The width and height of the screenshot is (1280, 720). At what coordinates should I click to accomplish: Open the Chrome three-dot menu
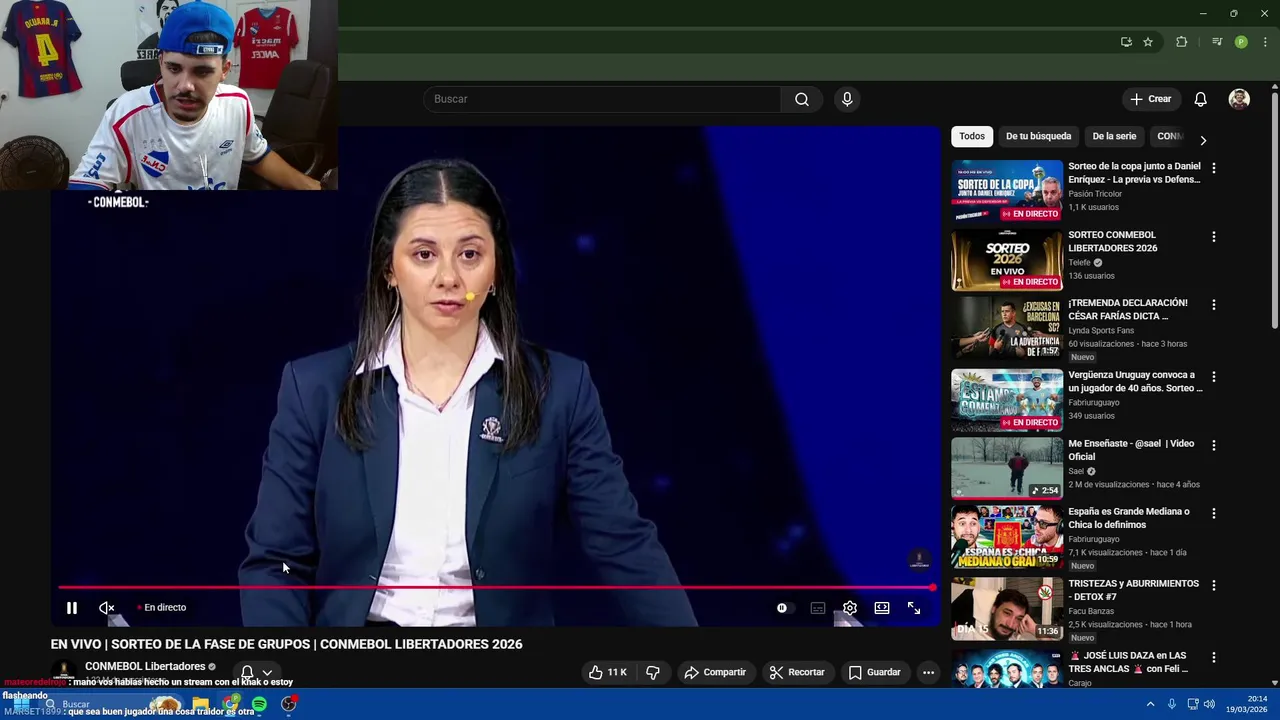click(1265, 42)
